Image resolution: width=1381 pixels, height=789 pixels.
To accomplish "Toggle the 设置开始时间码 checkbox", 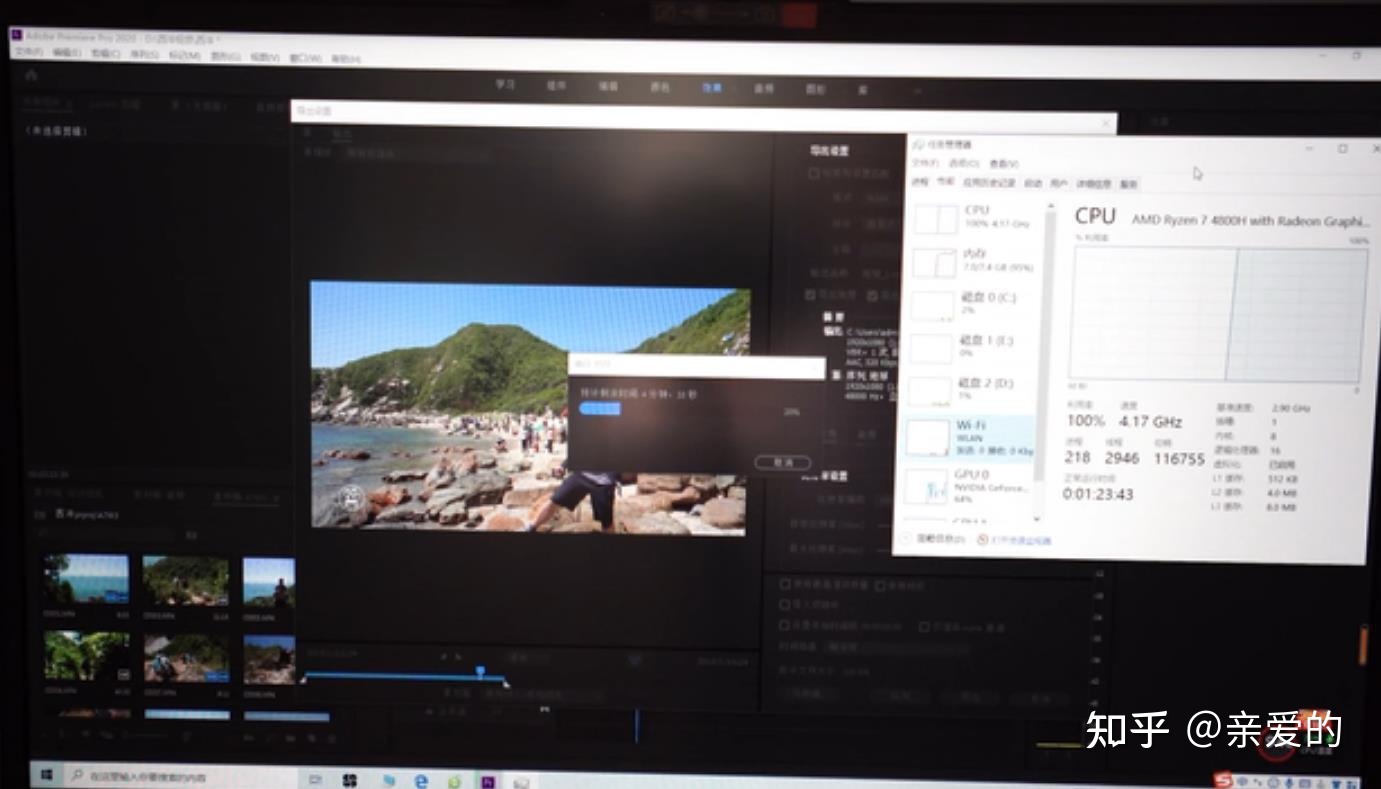I will (786, 626).
